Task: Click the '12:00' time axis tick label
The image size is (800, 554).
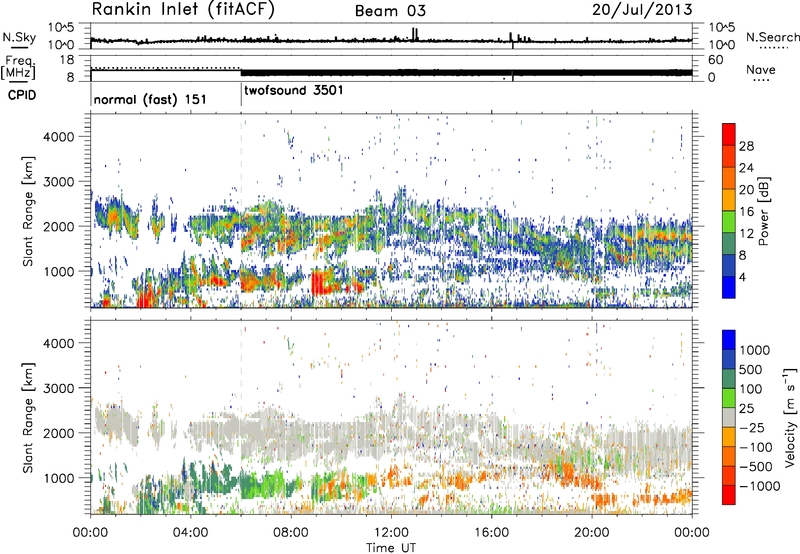Action: (391, 533)
